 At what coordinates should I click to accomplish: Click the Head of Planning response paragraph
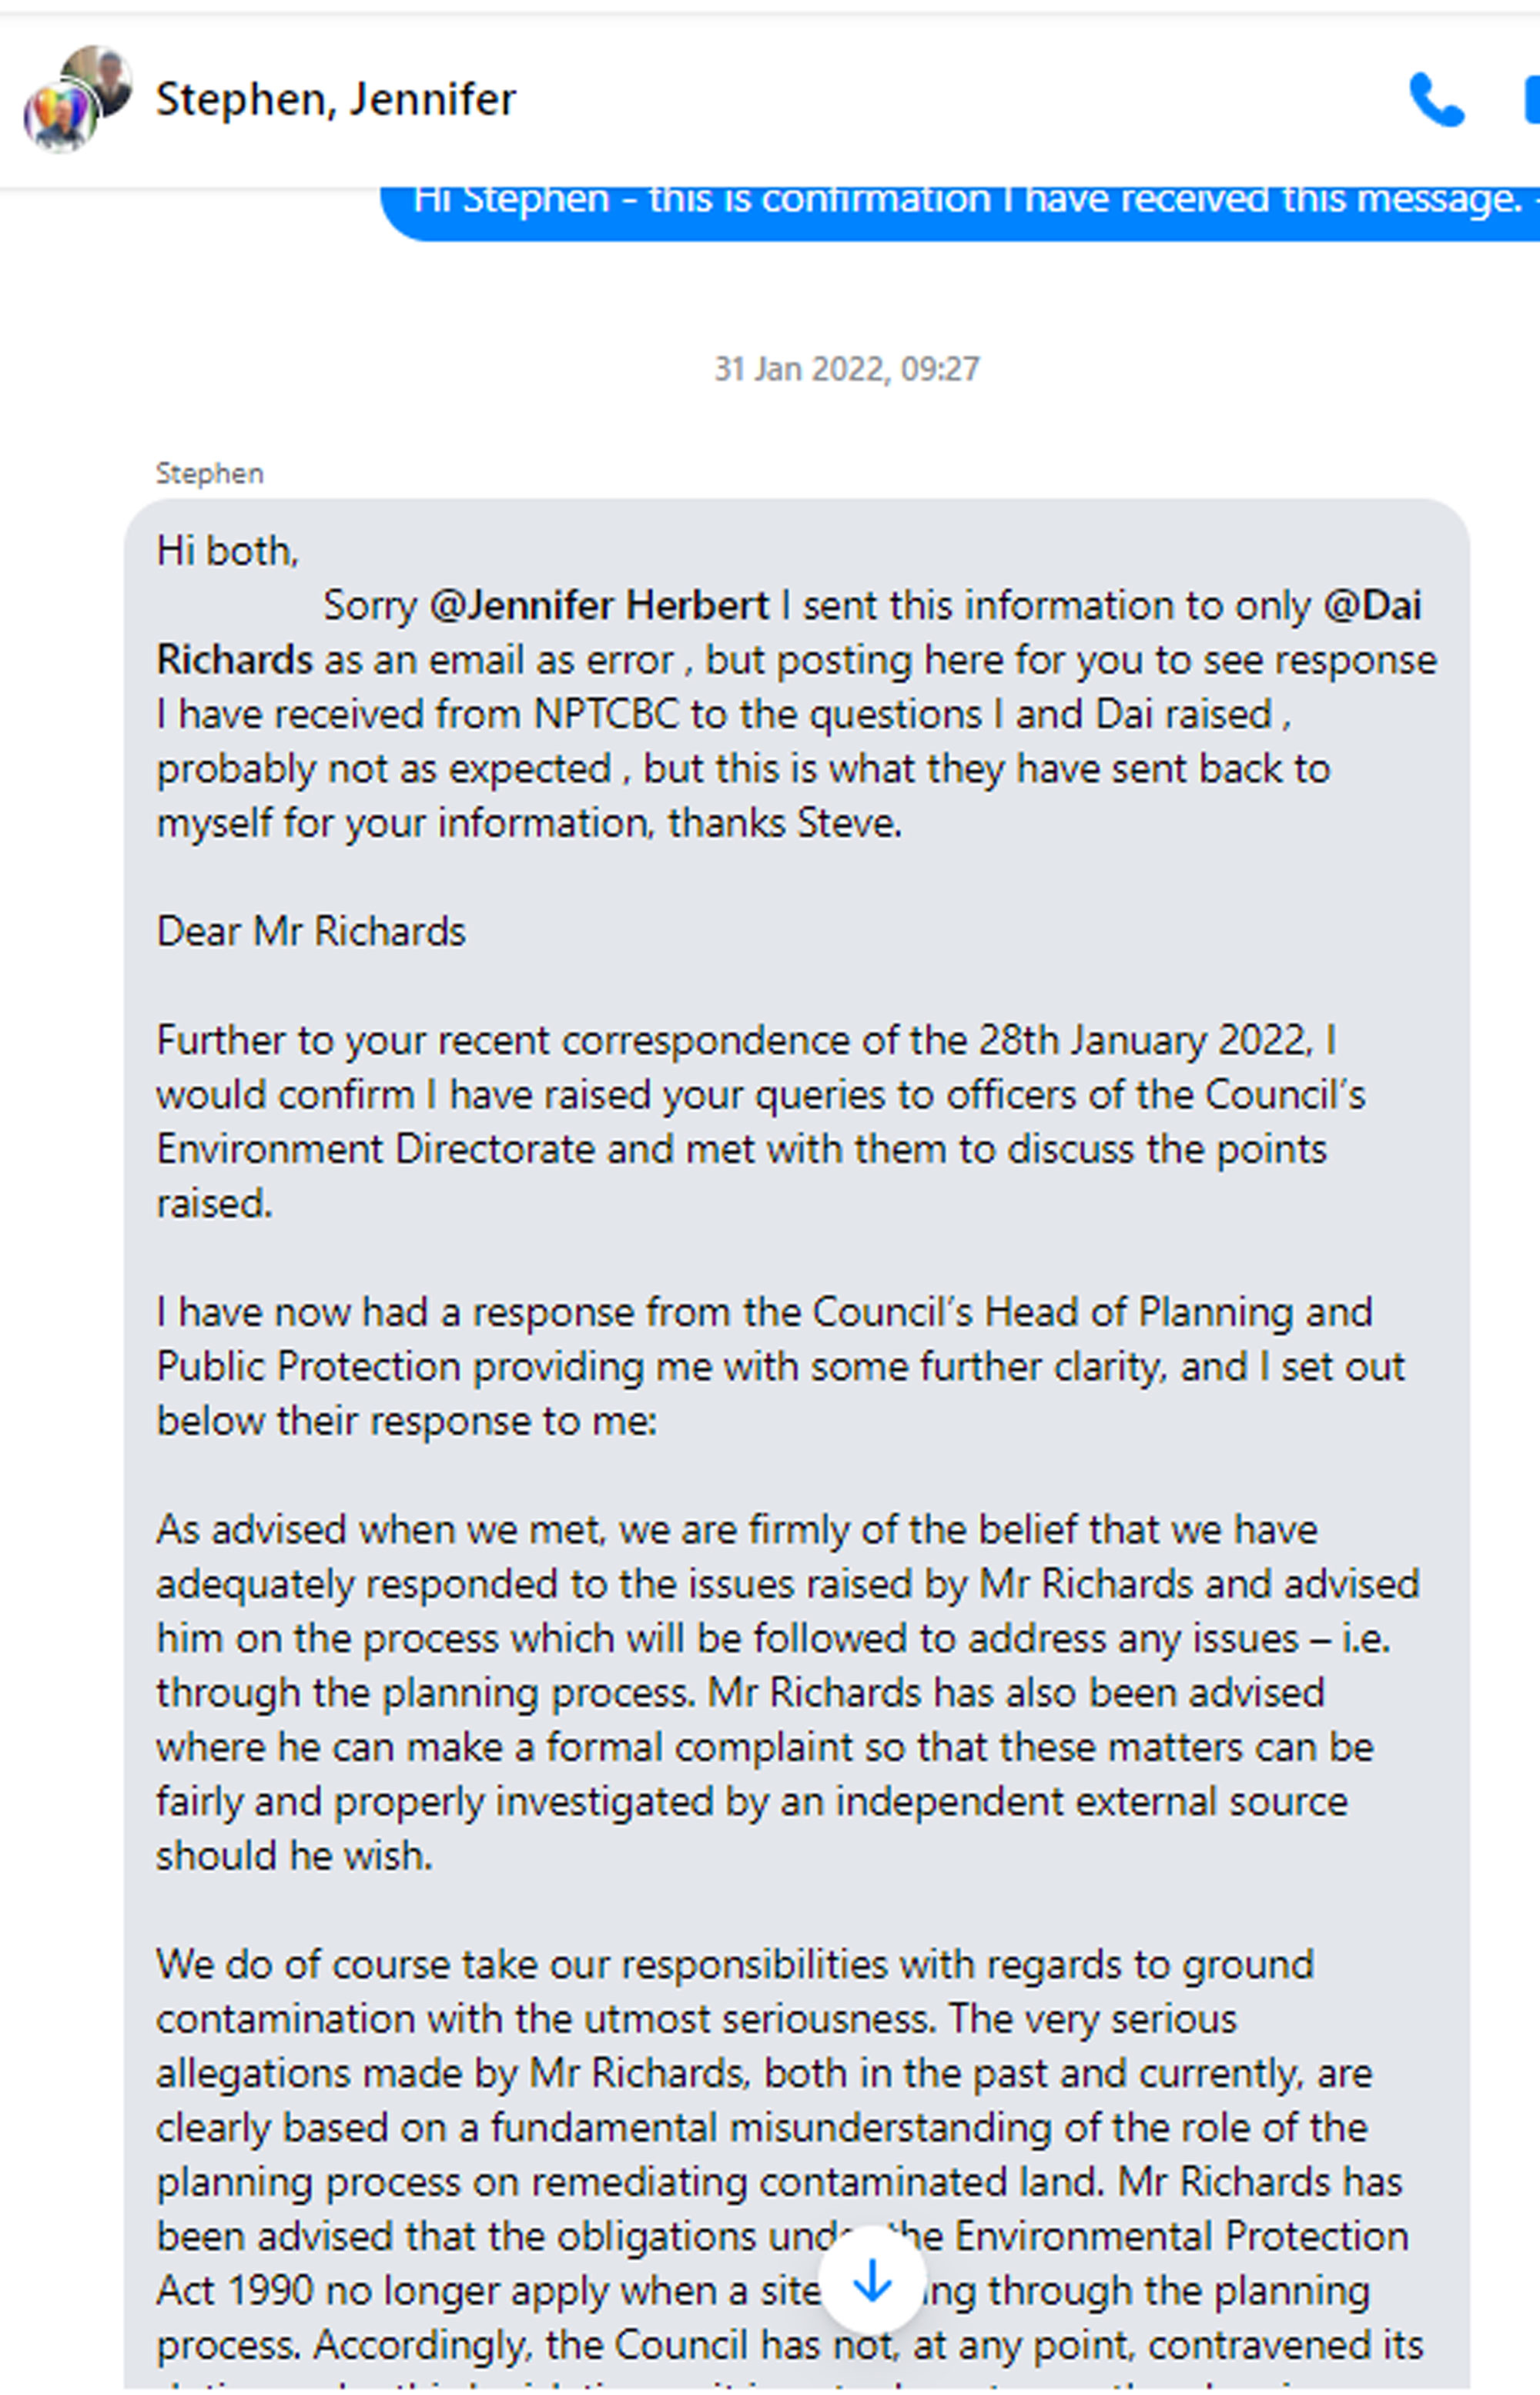pyautogui.click(x=781, y=1366)
